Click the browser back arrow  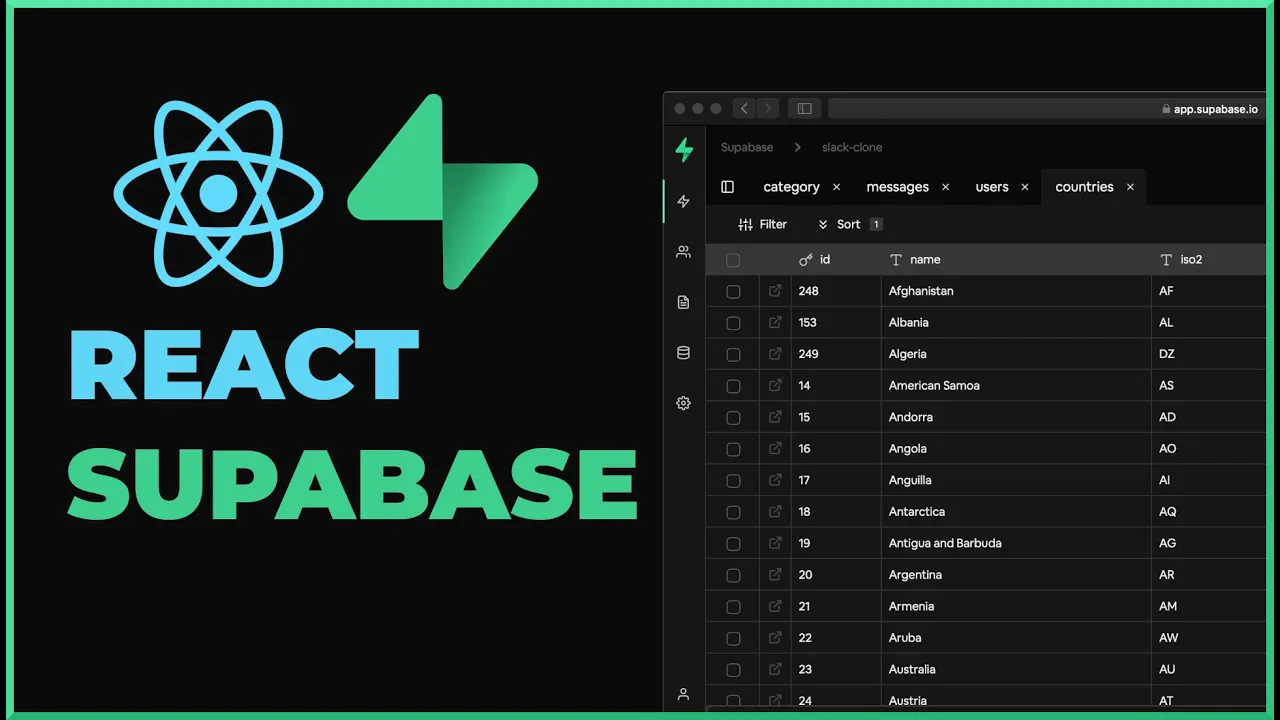(743, 108)
